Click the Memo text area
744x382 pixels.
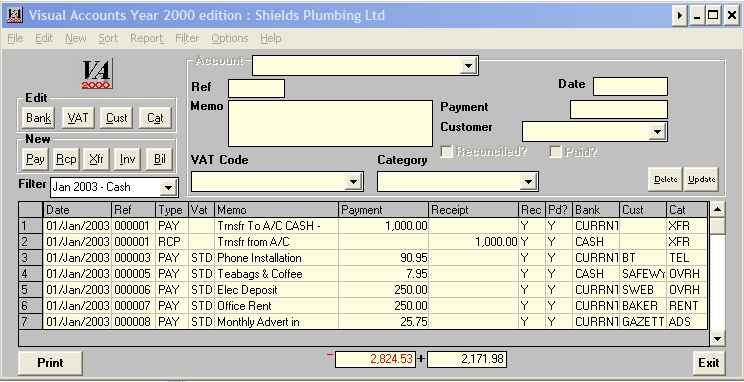(x=330, y=123)
